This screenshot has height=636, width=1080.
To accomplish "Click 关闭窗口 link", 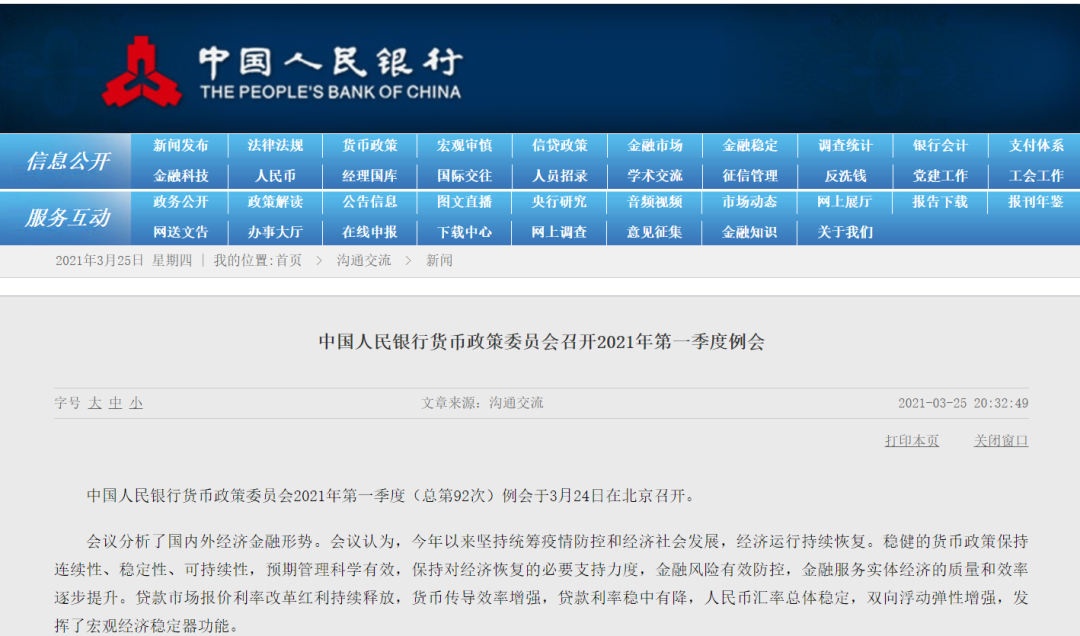I will point(1001,440).
